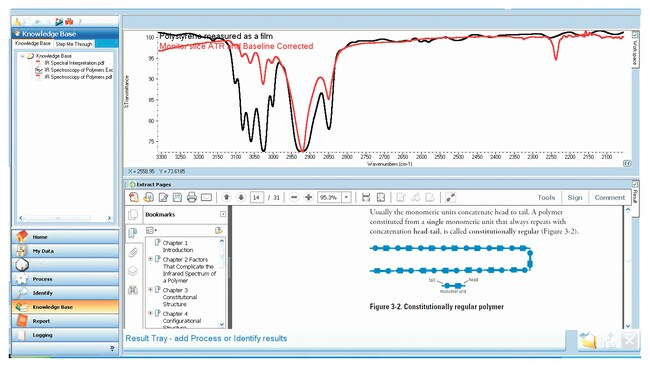Click new bookmark icon
The image size is (650, 367).
coord(218,231)
